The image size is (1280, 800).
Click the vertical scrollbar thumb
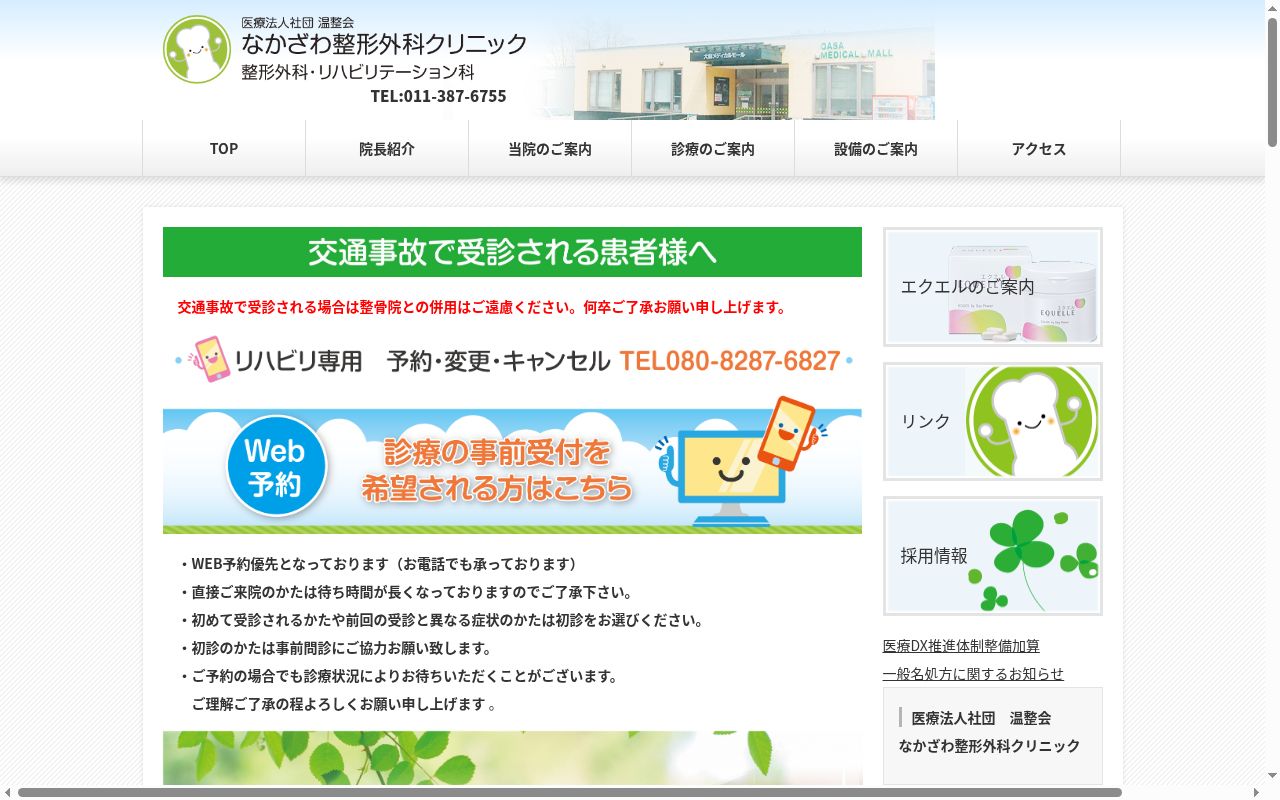(1272, 82)
